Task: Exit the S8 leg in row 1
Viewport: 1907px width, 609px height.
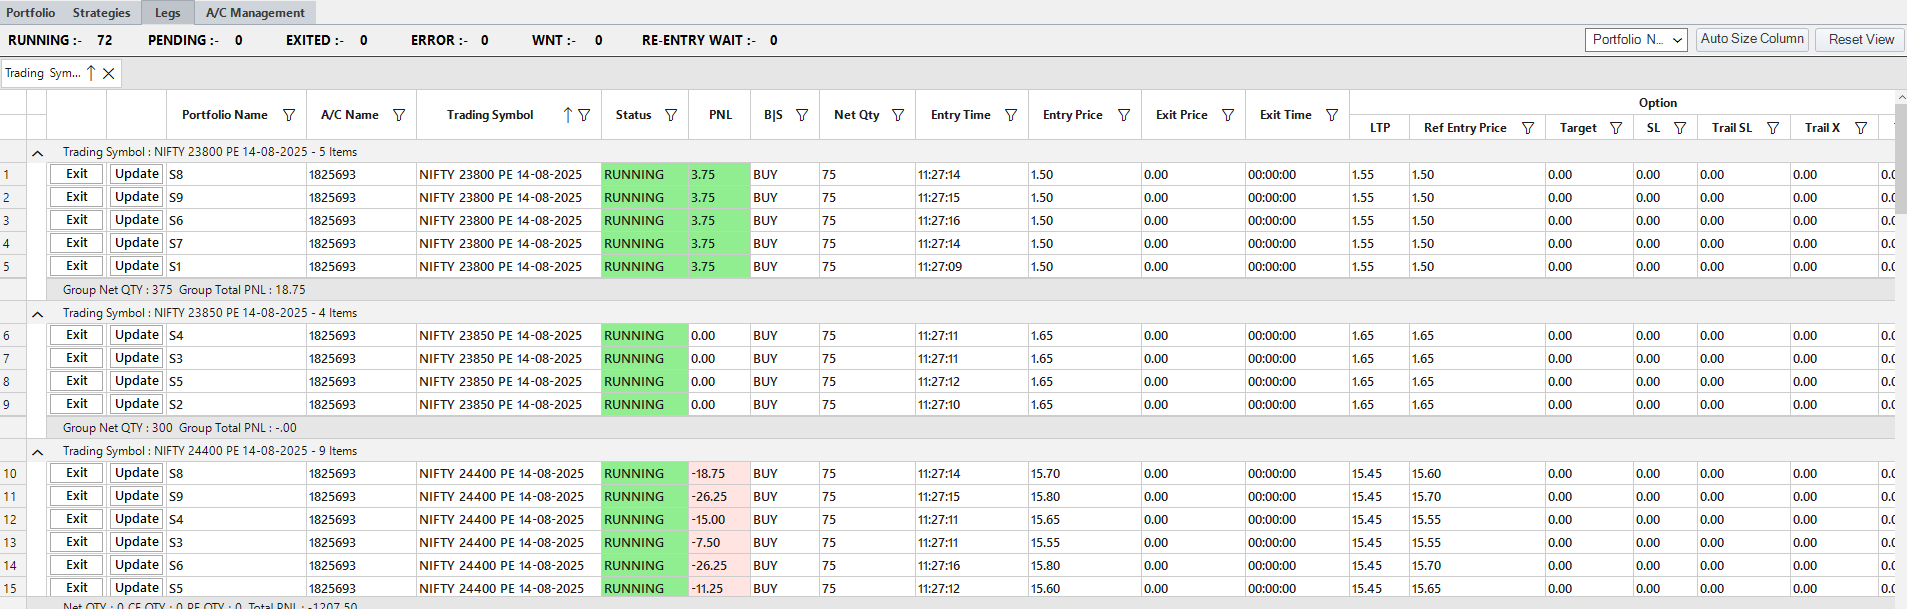Action: pos(77,174)
